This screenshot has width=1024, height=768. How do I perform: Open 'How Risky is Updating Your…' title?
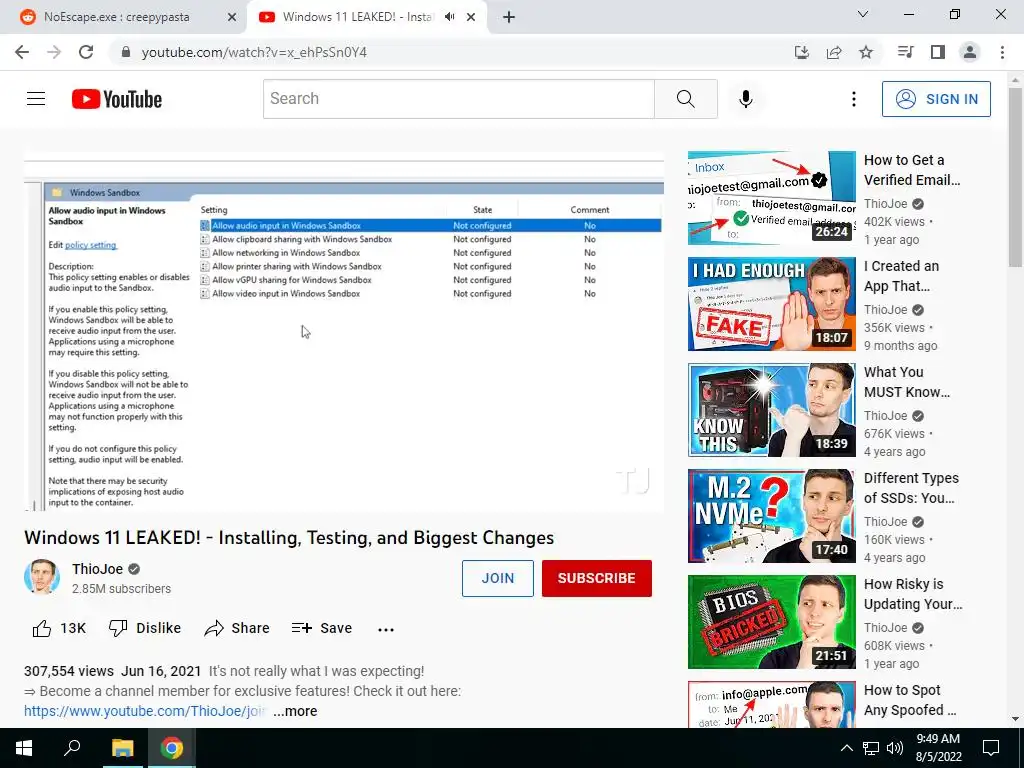click(x=913, y=594)
